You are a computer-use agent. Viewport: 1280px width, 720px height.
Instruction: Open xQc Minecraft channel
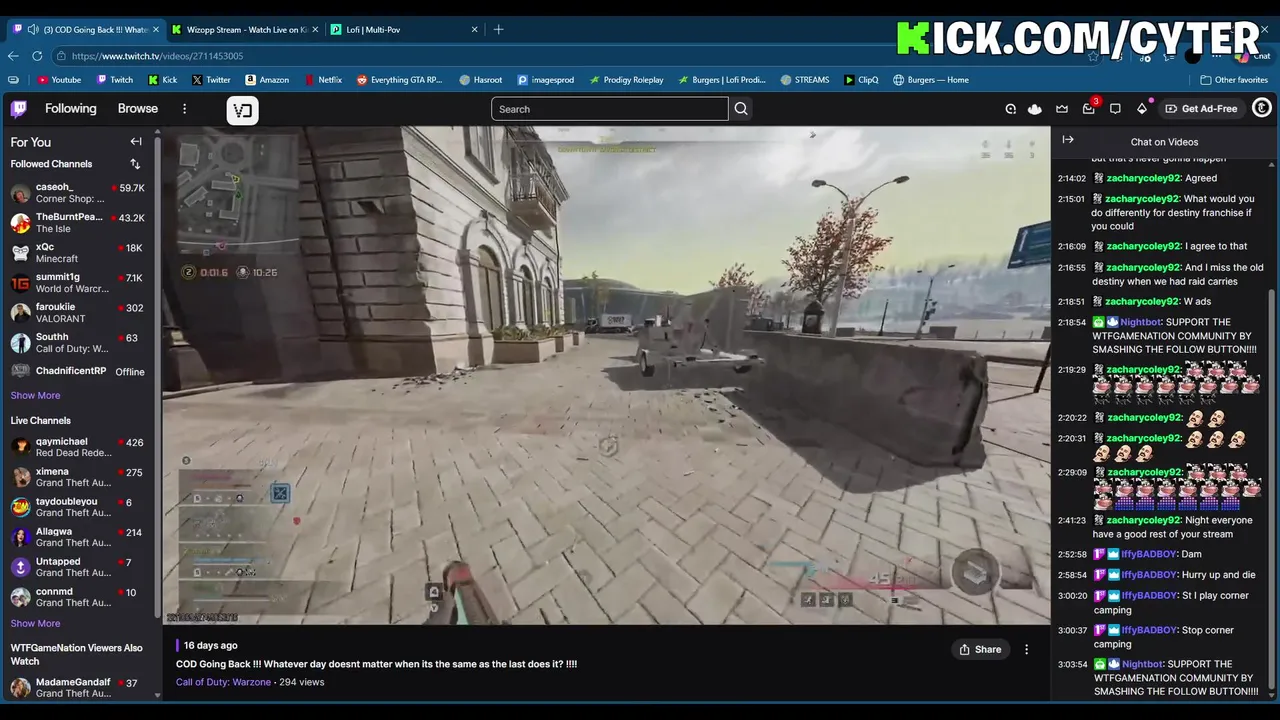[78, 253]
